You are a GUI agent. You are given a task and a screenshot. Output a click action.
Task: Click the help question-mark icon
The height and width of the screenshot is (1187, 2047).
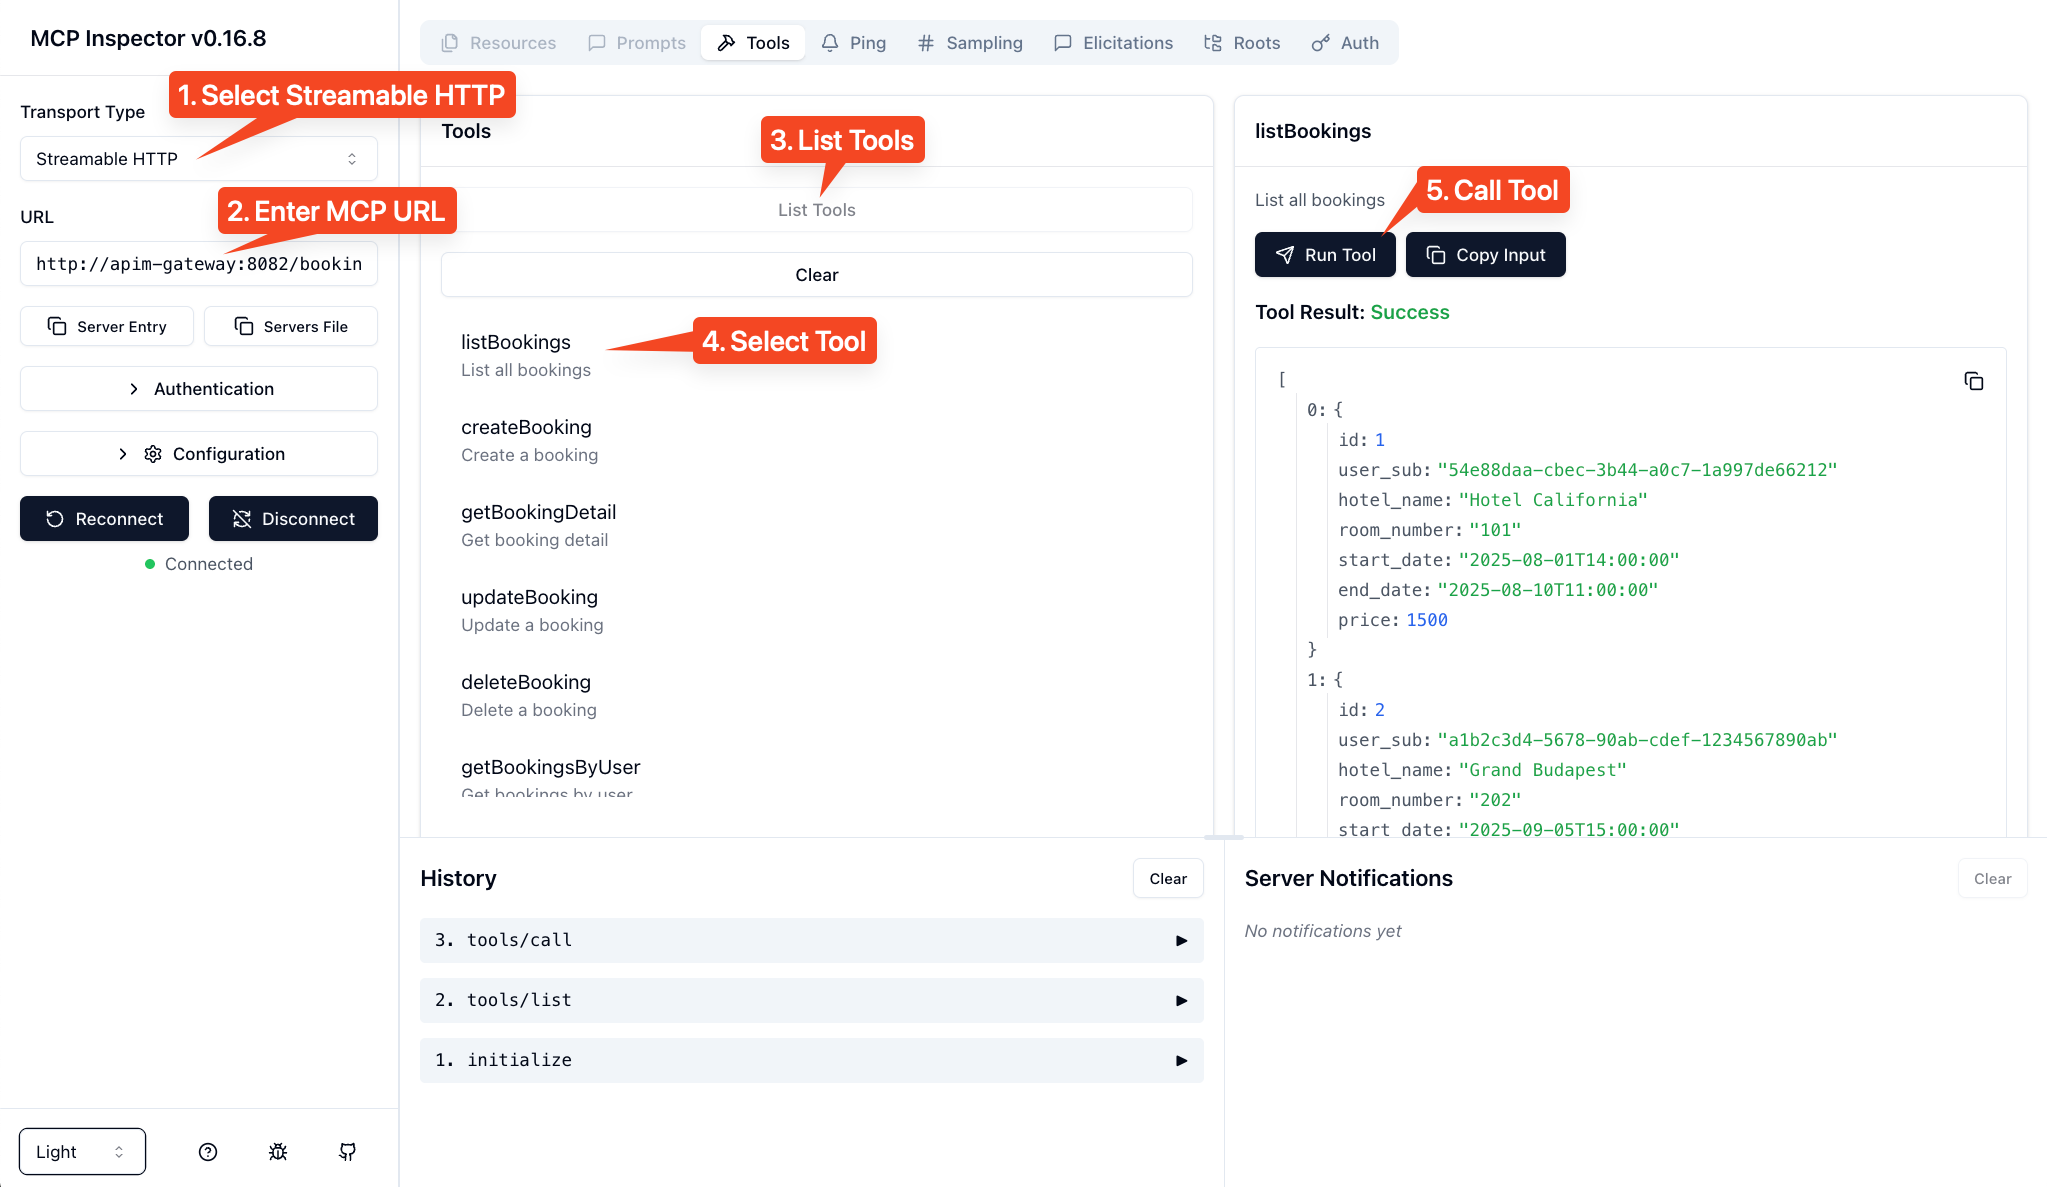[x=207, y=1151]
